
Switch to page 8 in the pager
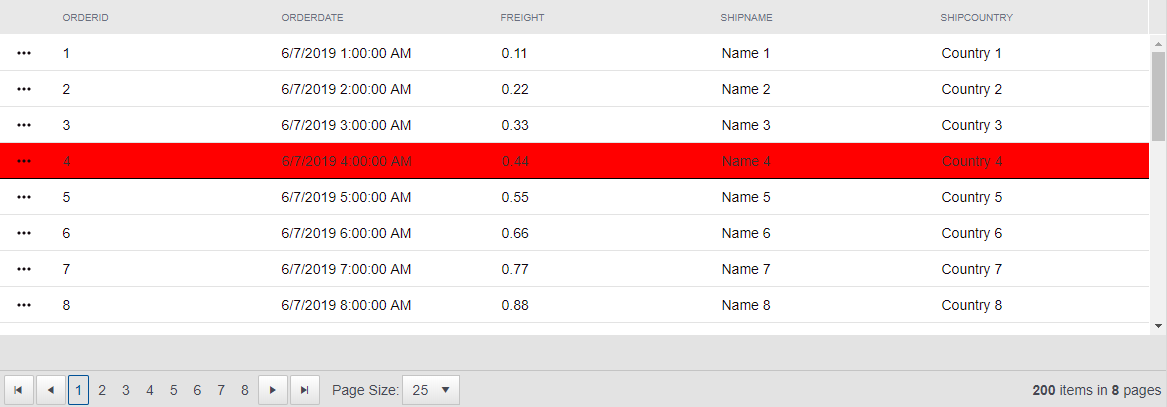245,390
